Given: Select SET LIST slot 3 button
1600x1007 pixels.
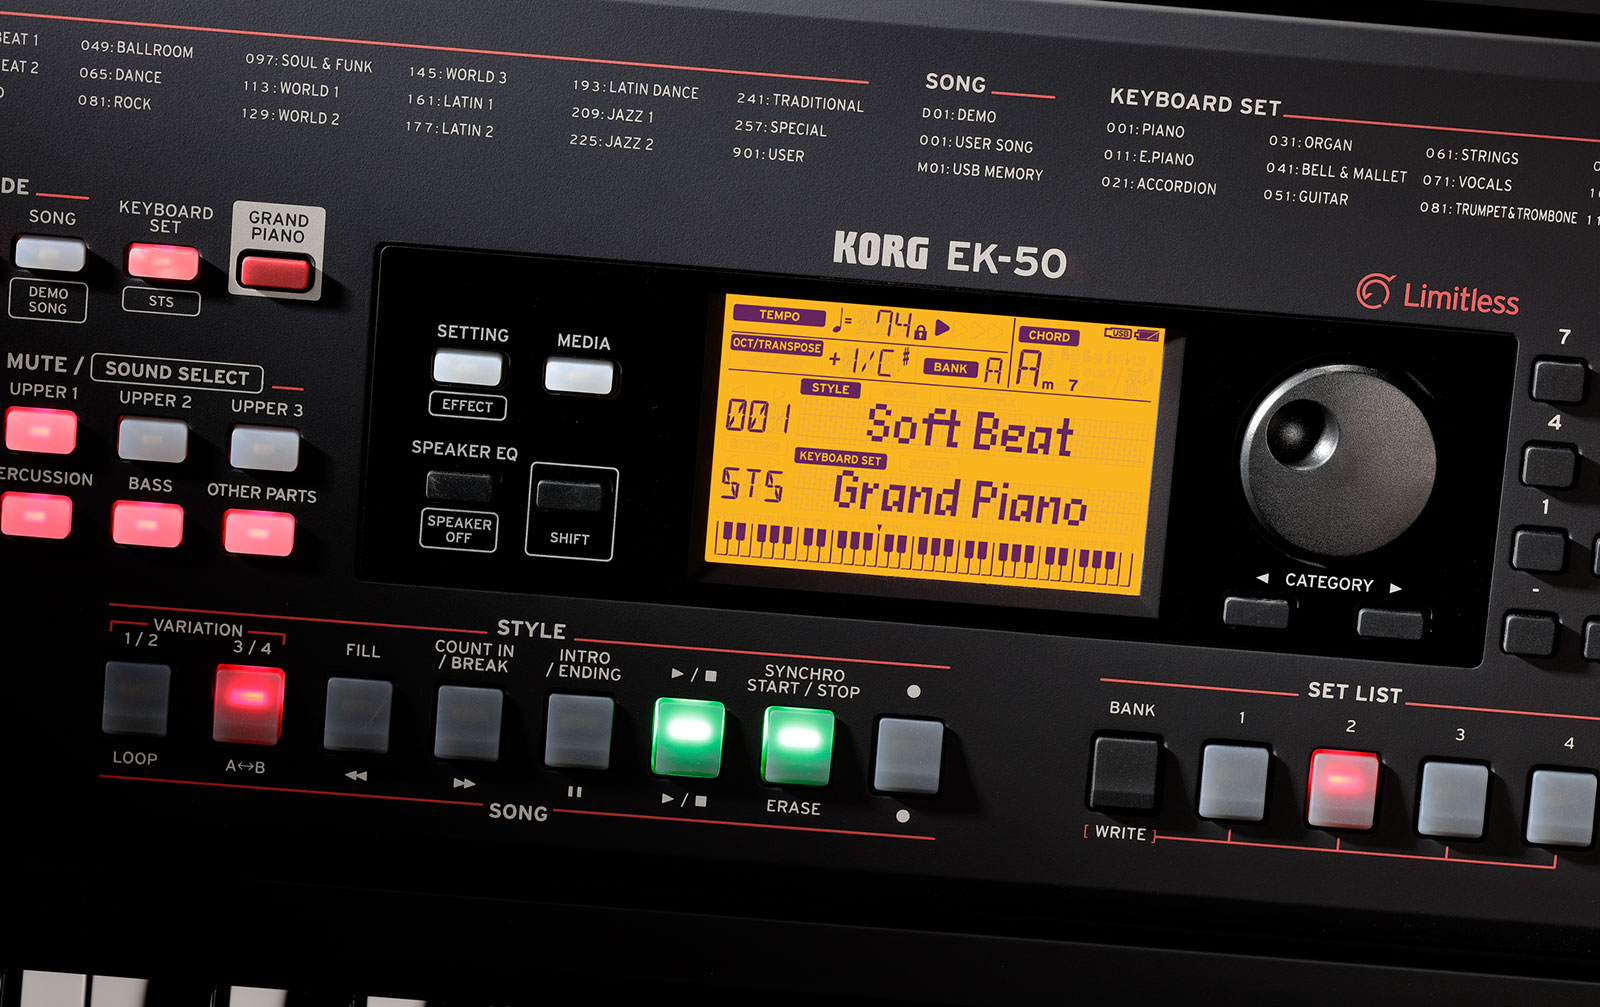Looking at the screenshot, I should click(1452, 799).
